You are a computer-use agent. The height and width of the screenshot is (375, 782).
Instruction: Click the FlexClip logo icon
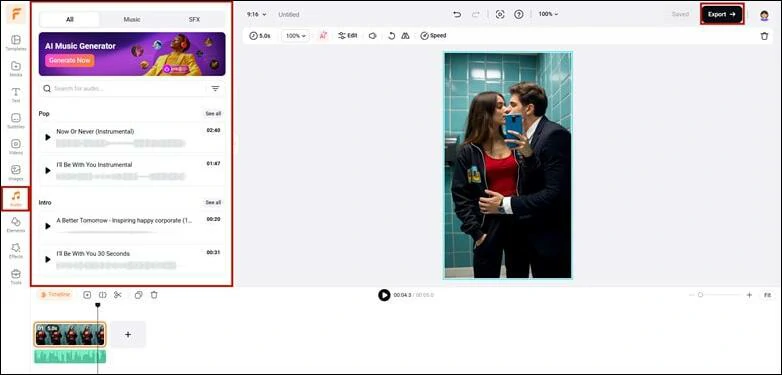(16, 14)
